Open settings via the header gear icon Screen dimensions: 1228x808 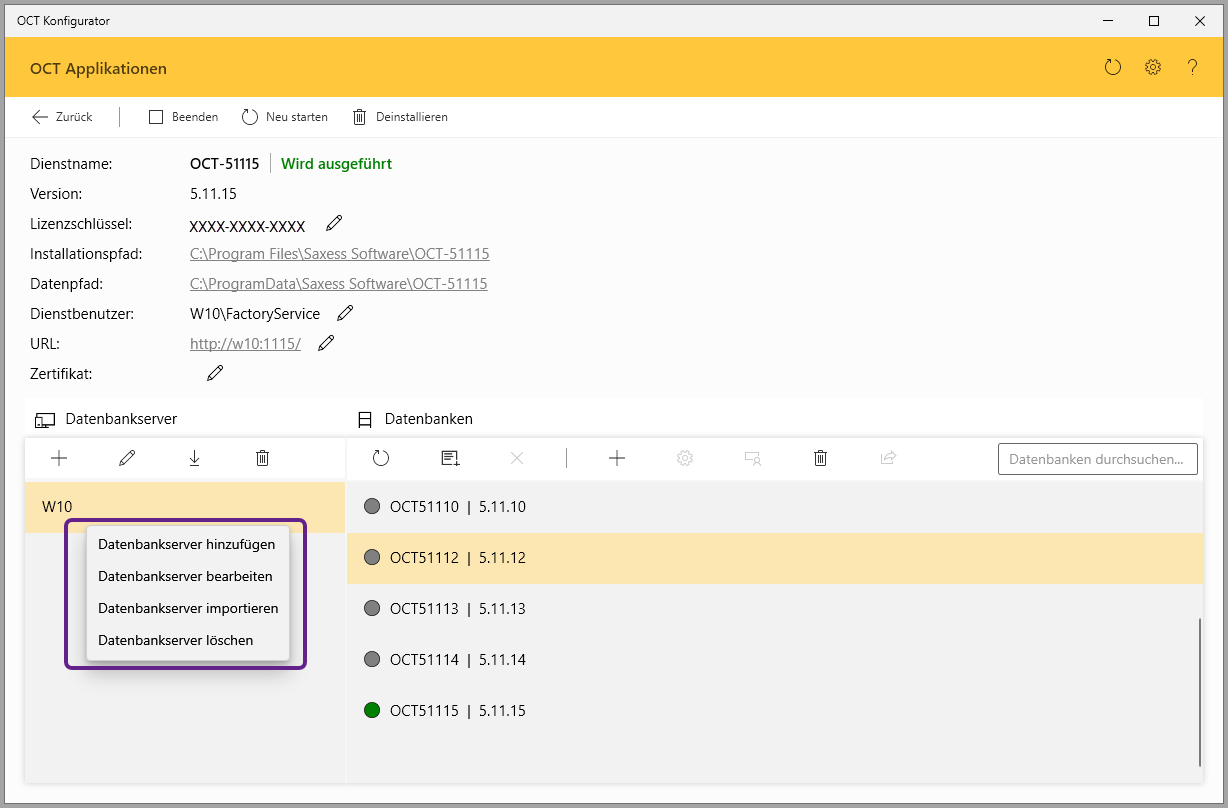pos(1153,68)
